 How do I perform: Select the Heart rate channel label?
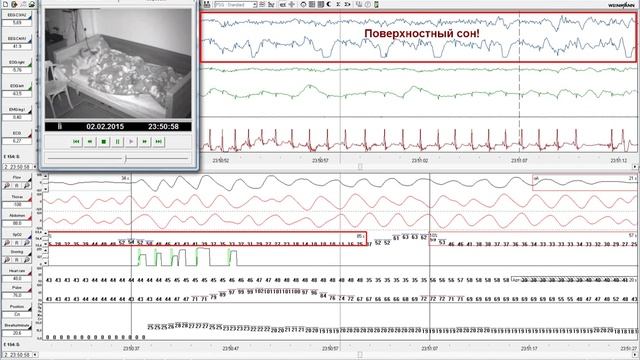coord(17,271)
